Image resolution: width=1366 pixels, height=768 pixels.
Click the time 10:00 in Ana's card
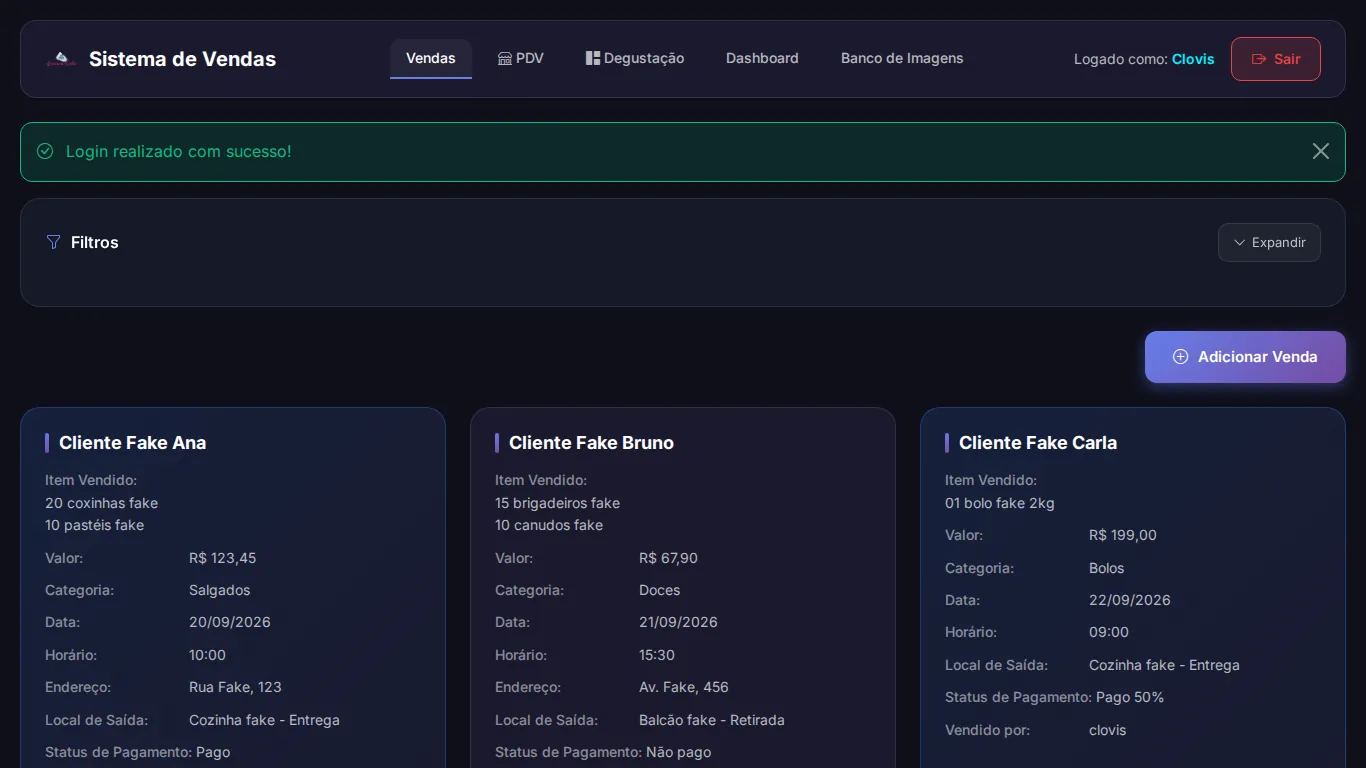(x=207, y=655)
